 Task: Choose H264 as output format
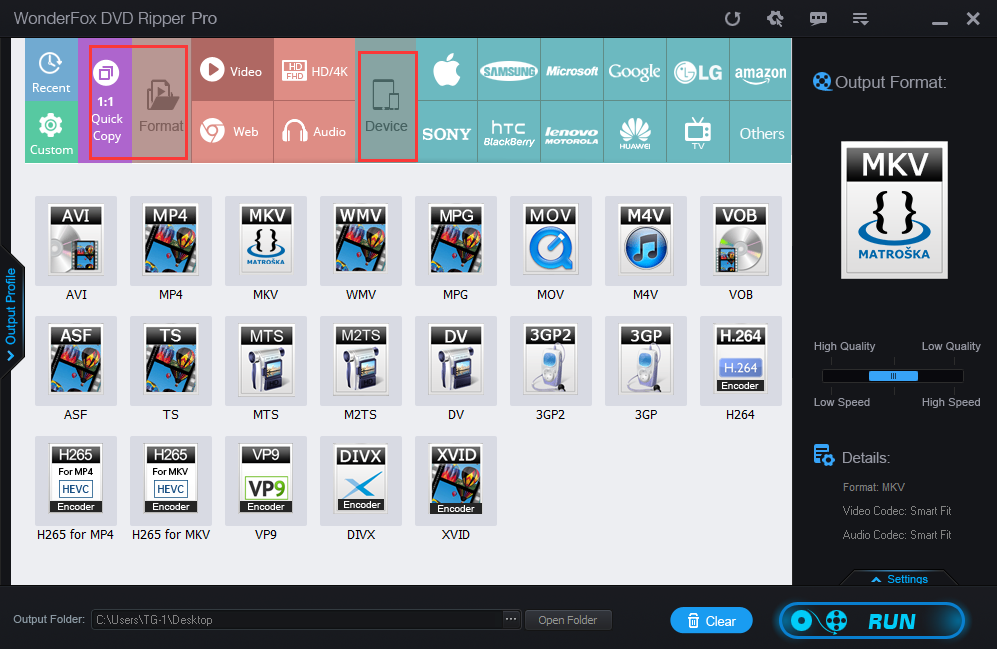(x=740, y=361)
